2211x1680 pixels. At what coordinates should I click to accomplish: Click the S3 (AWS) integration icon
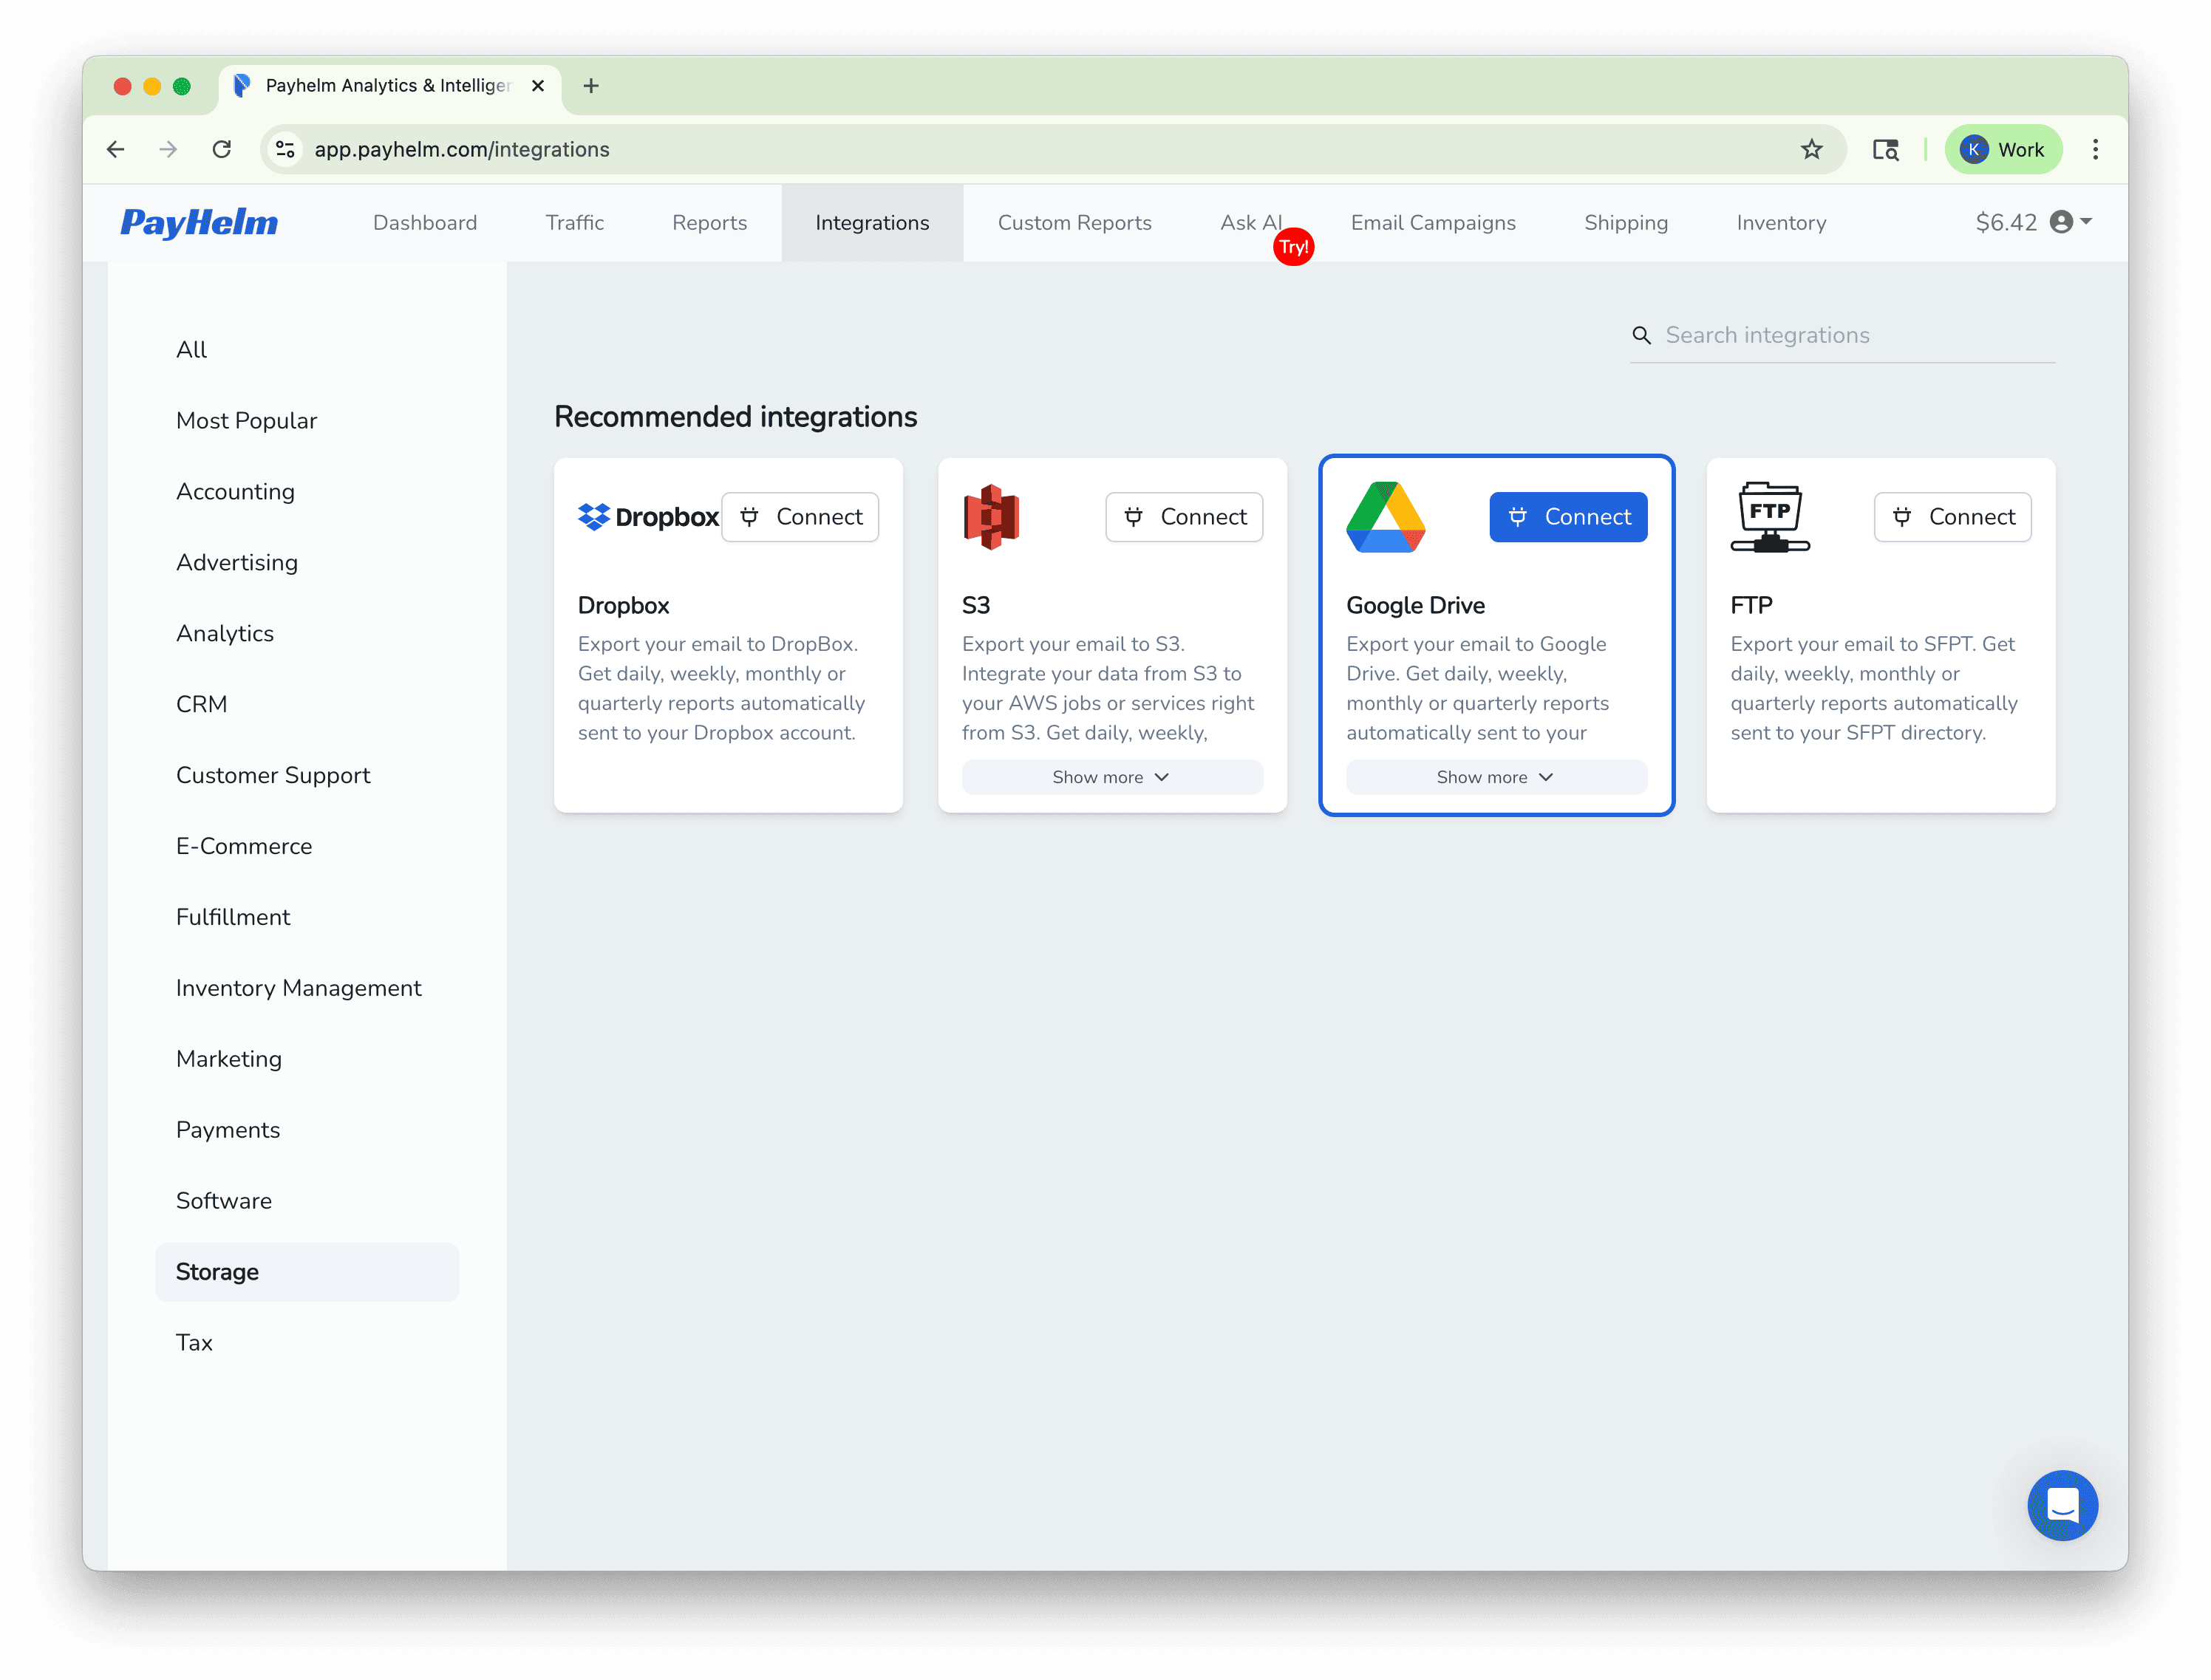[x=991, y=516]
